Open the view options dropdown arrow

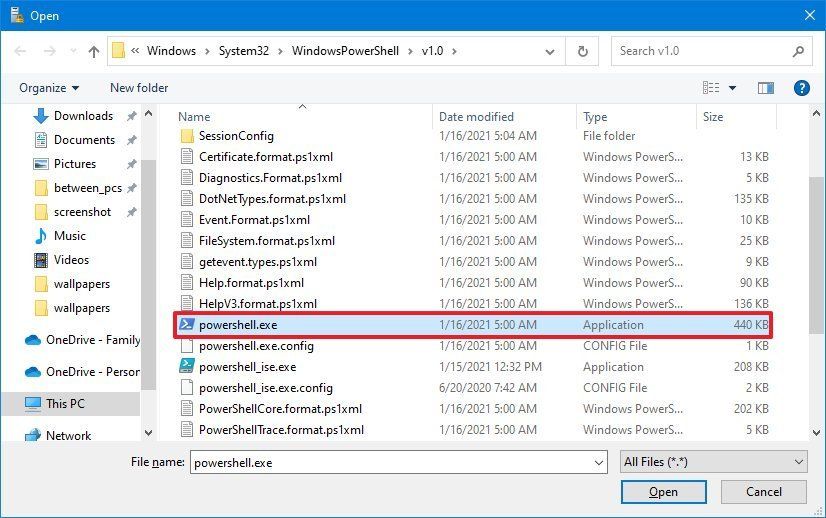pos(732,88)
